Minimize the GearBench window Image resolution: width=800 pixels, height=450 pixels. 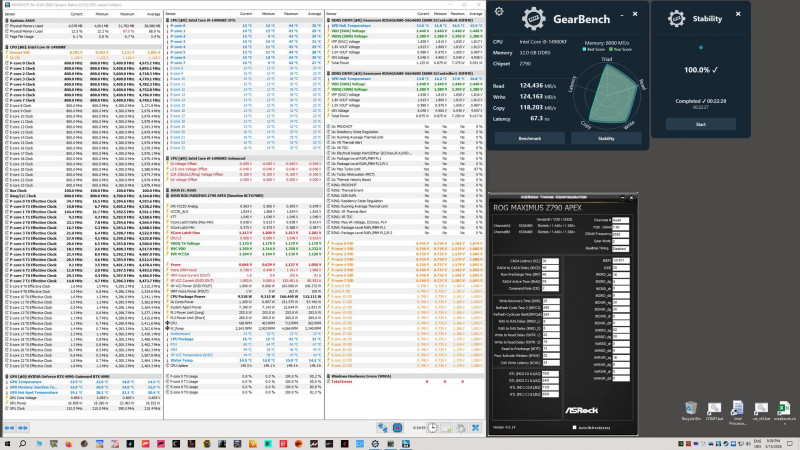(x=621, y=15)
